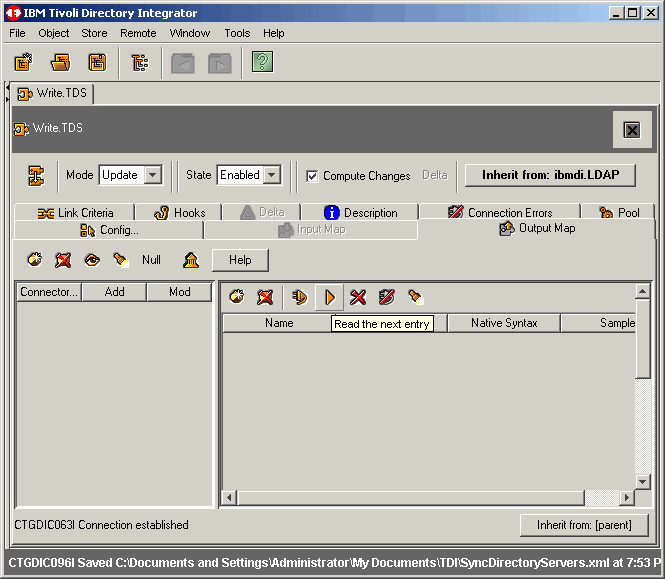Click the building icon next to Null

[191, 260]
